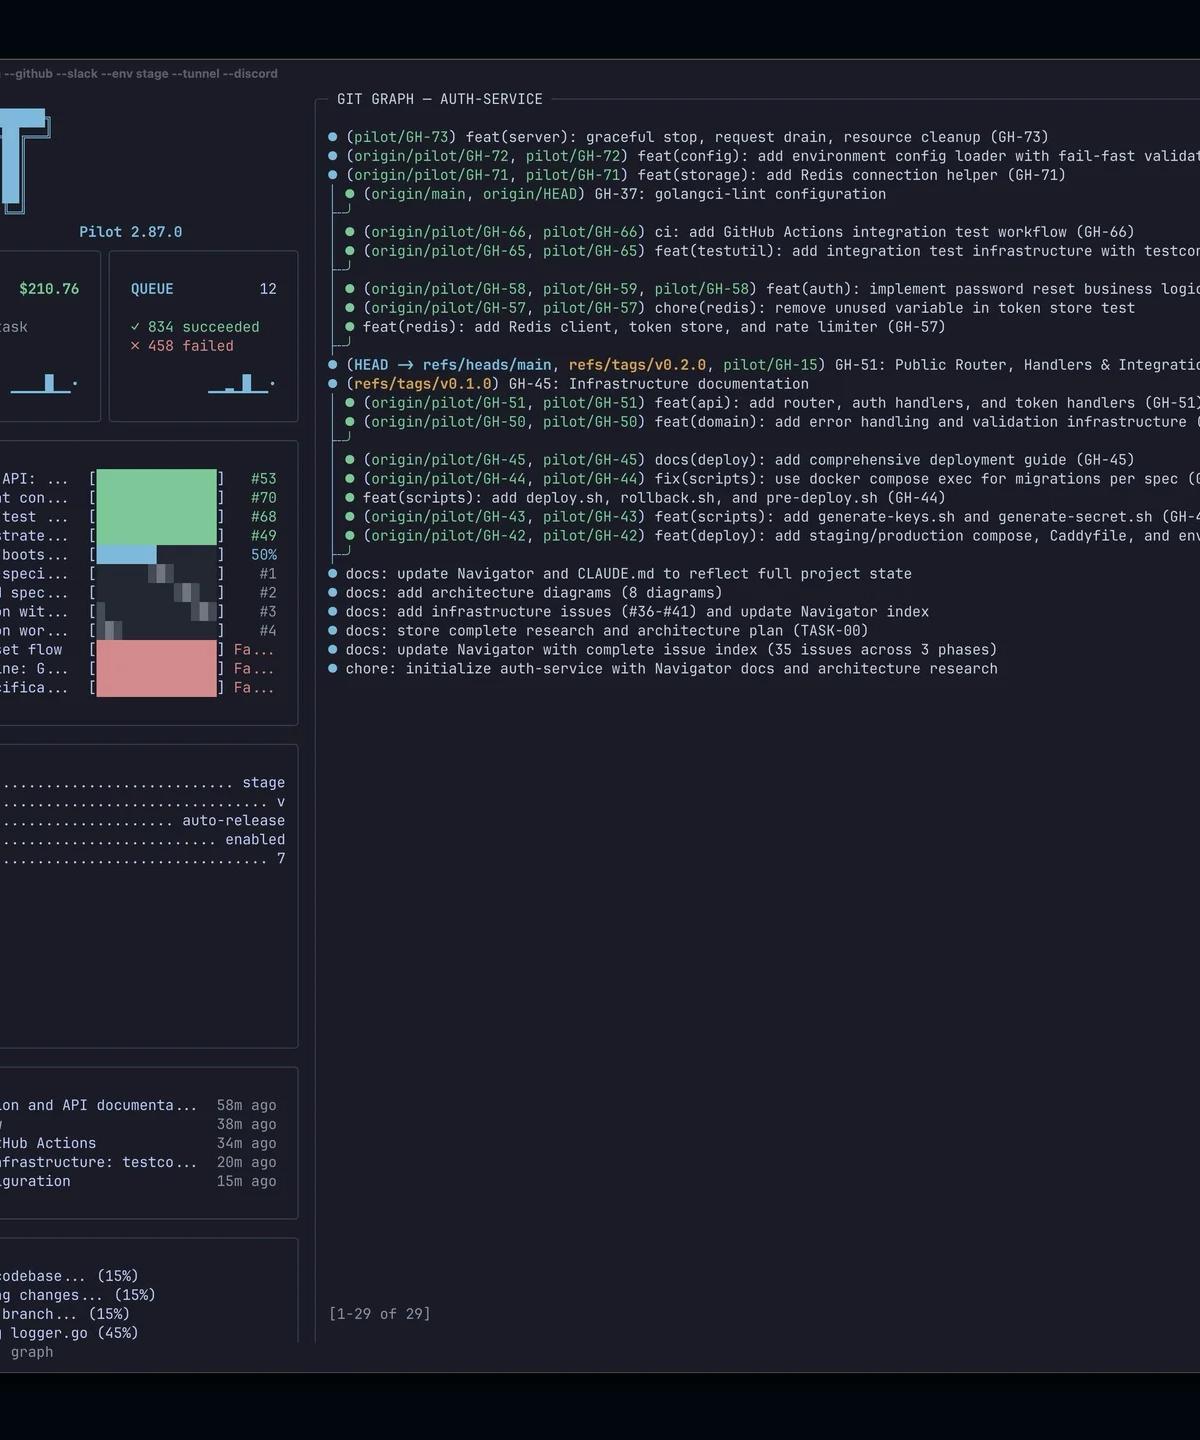Click the [1-29 of 29] pagination indicator
The width and height of the screenshot is (1200, 1440).
[379, 1313]
